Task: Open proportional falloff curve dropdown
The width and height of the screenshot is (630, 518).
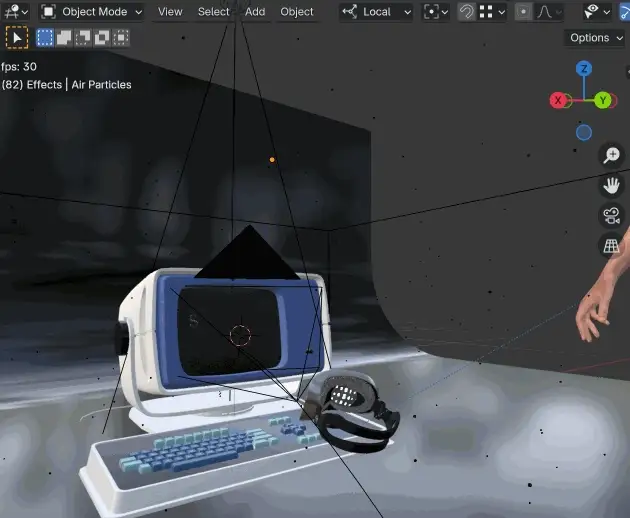Action: [548, 12]
